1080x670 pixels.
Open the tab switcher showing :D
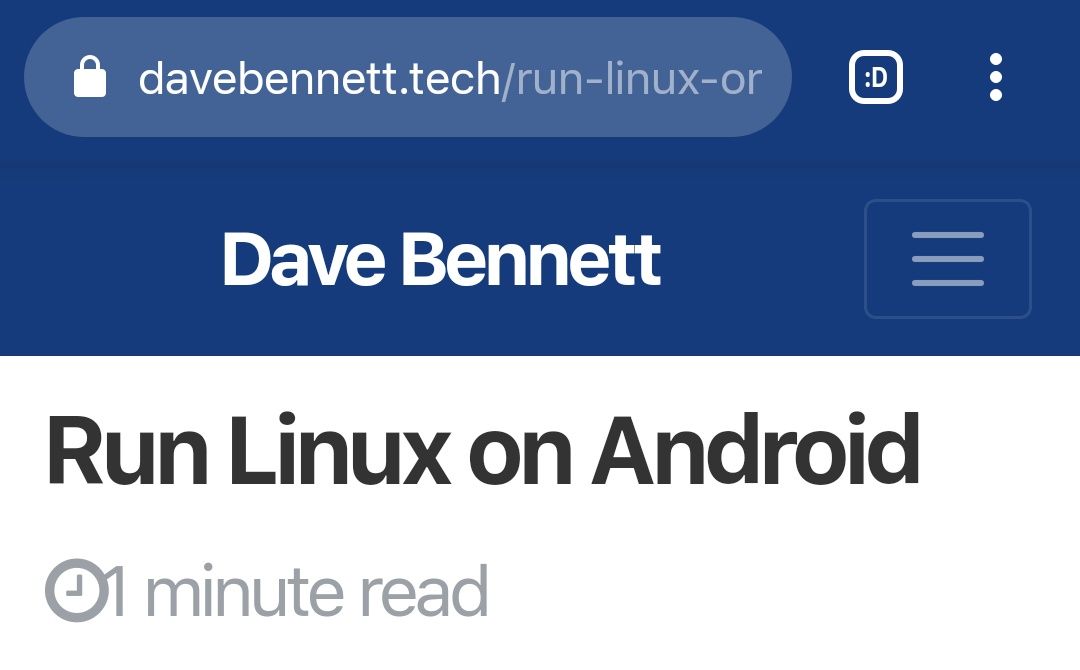coord(875,77)
